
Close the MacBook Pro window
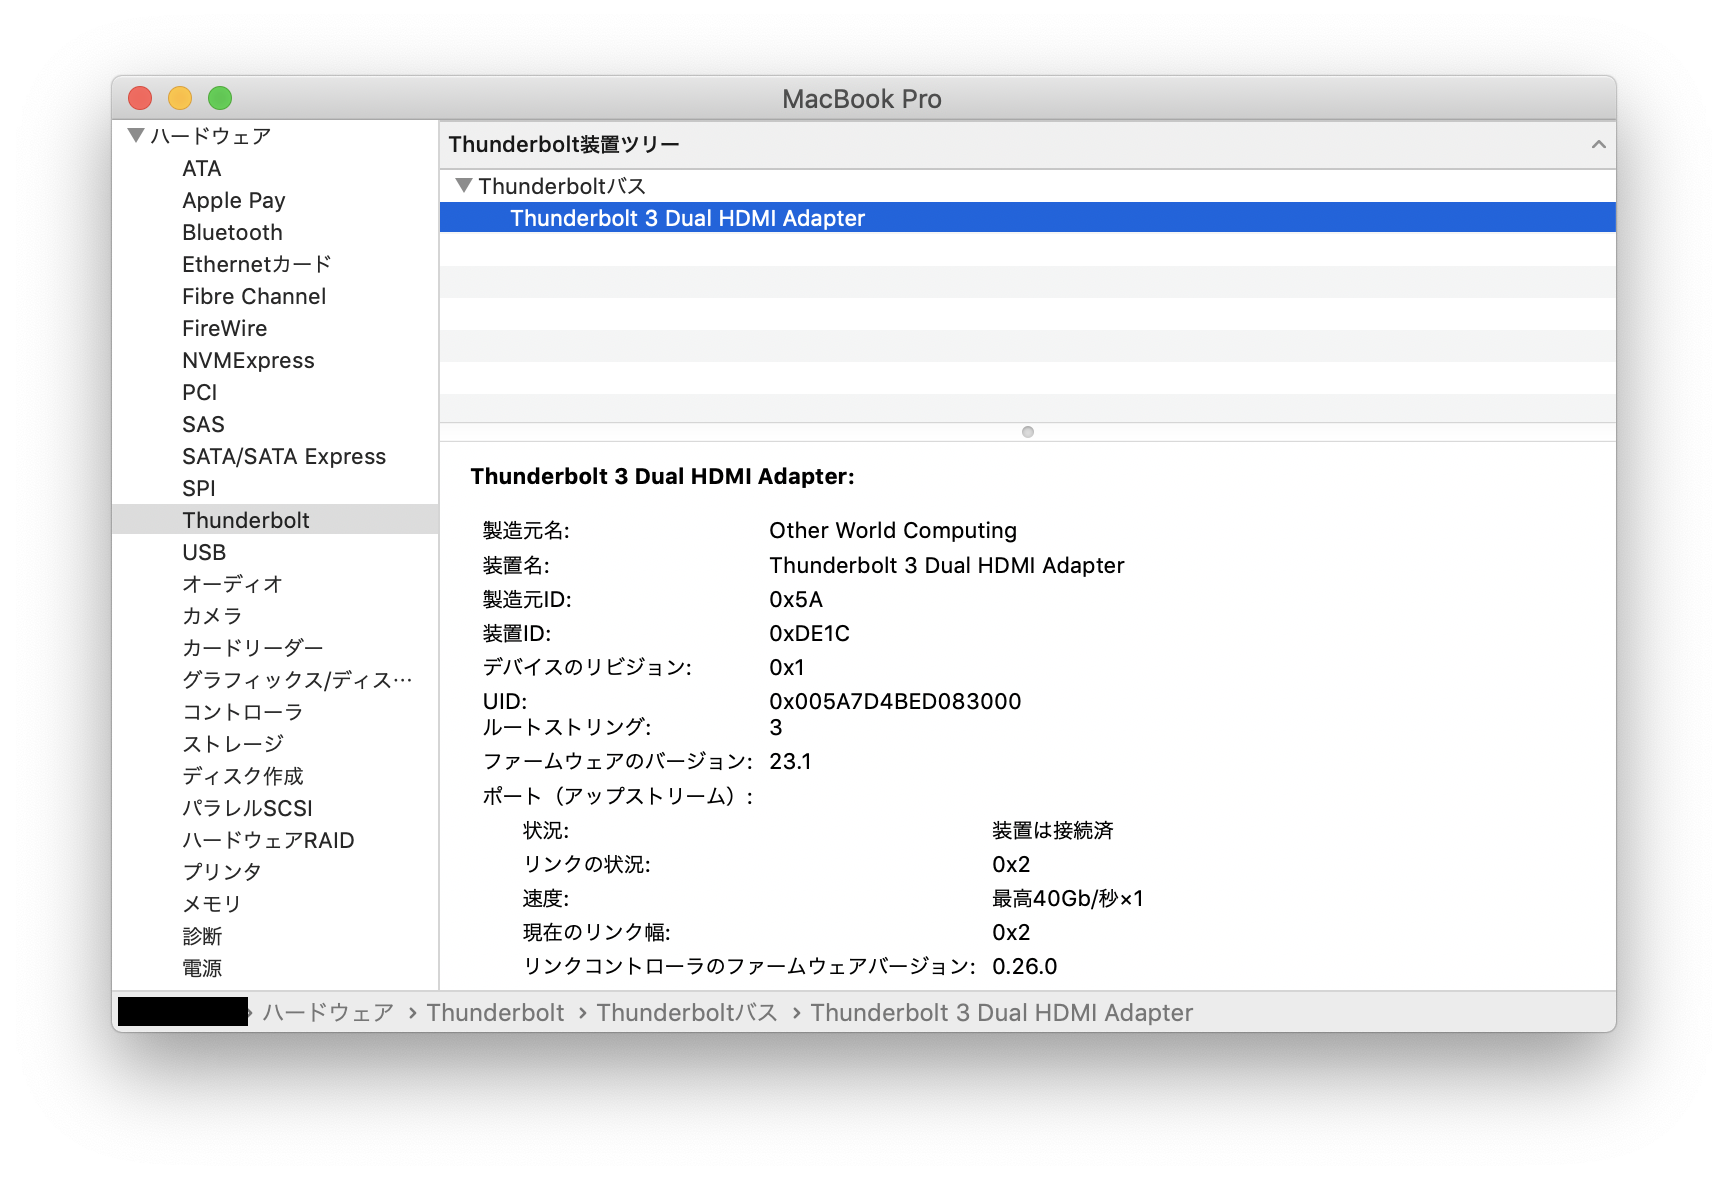[140, 98]
